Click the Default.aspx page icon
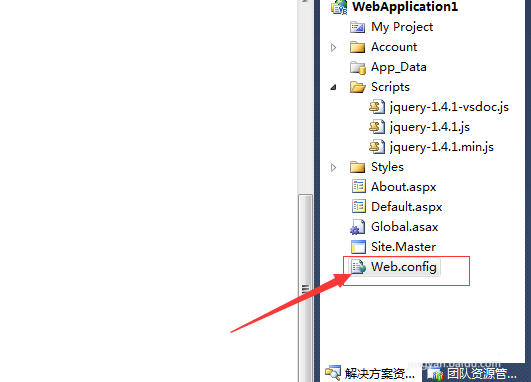Image resolution: width=531 pixels, height=382 pixels. coord(359,207)
